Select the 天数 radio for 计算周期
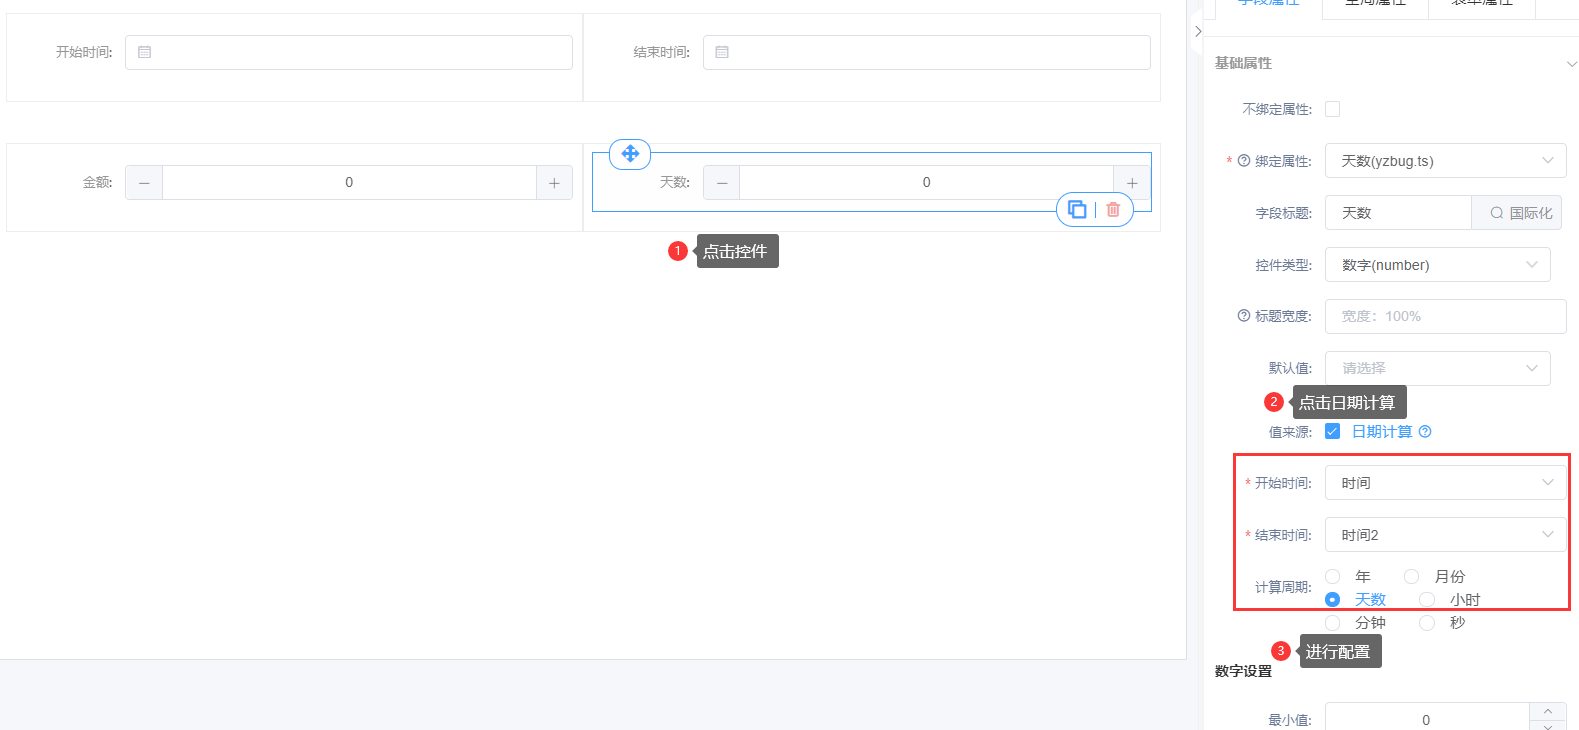 point(1333,599)
